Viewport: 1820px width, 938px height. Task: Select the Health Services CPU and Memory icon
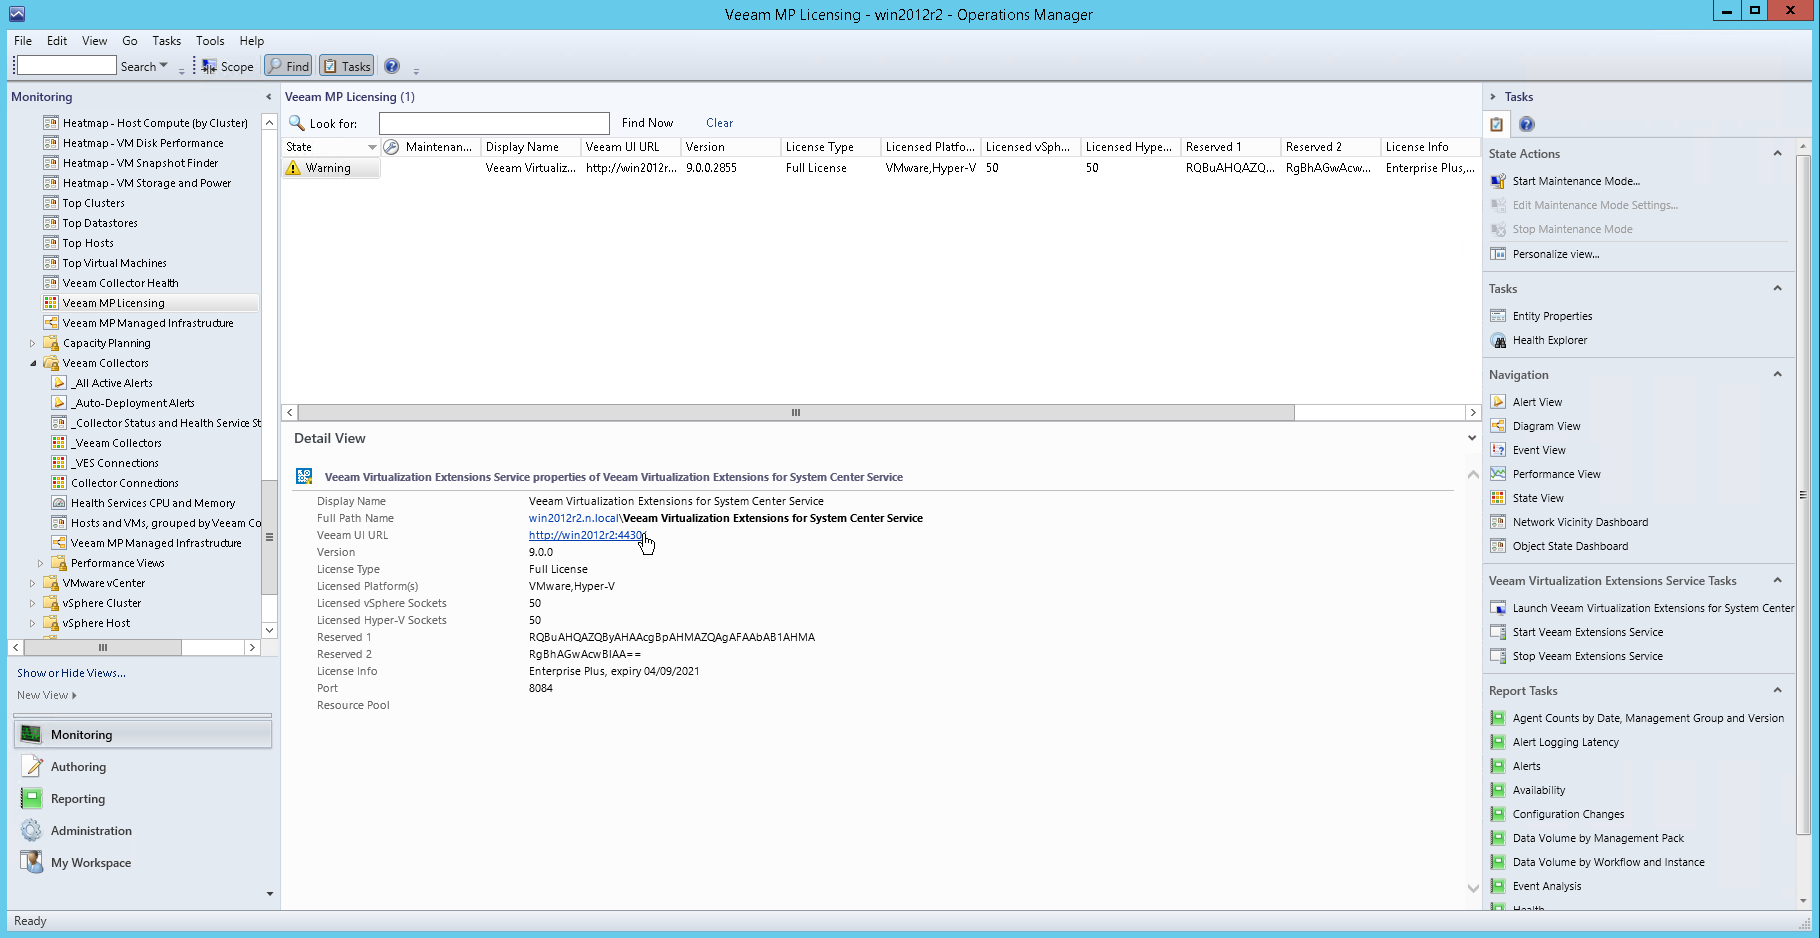(59, 503)
